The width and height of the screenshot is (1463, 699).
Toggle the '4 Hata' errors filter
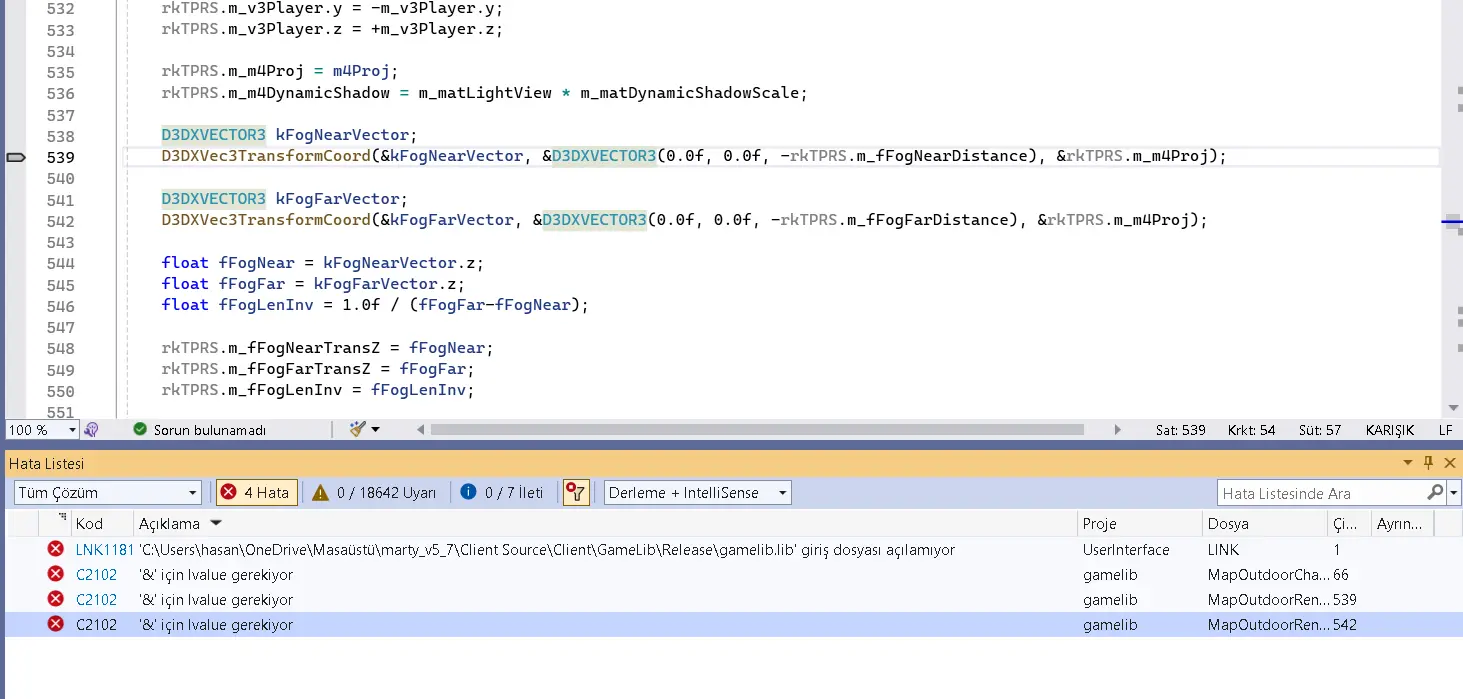[257, 492]
